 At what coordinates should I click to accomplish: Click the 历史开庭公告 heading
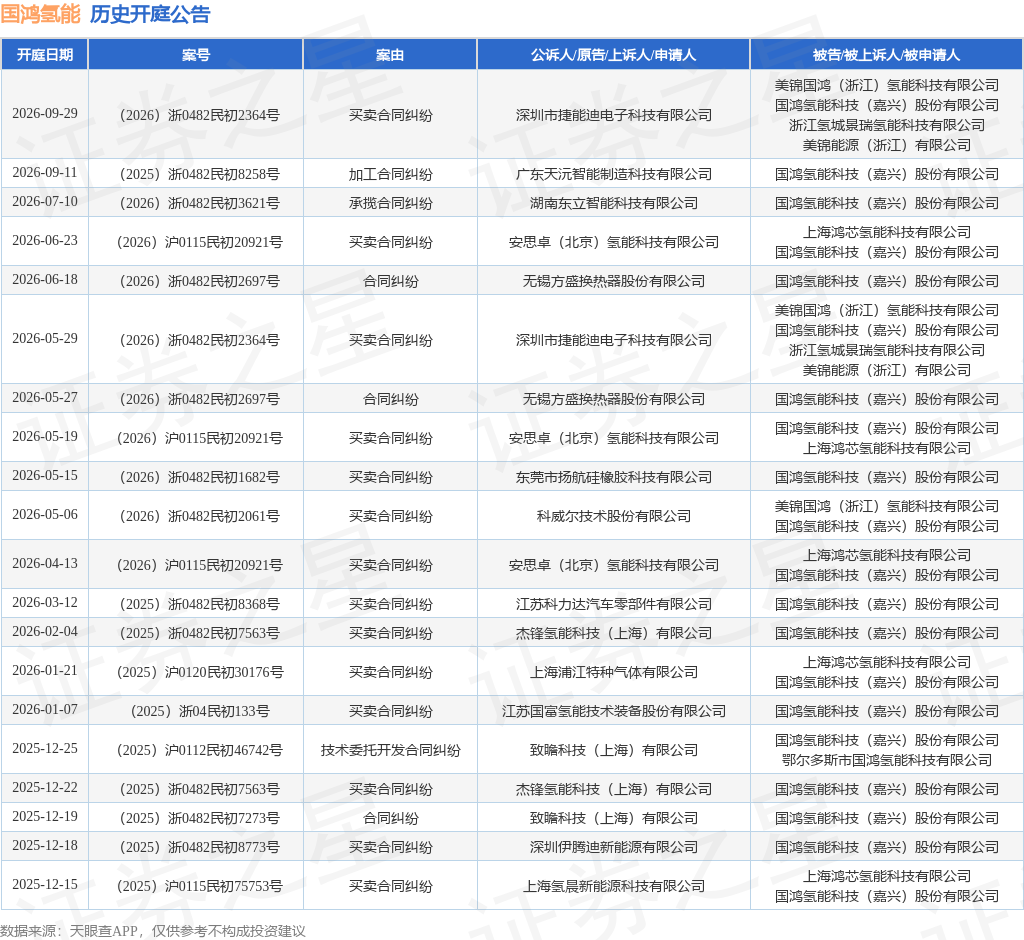tap(150, 14)
